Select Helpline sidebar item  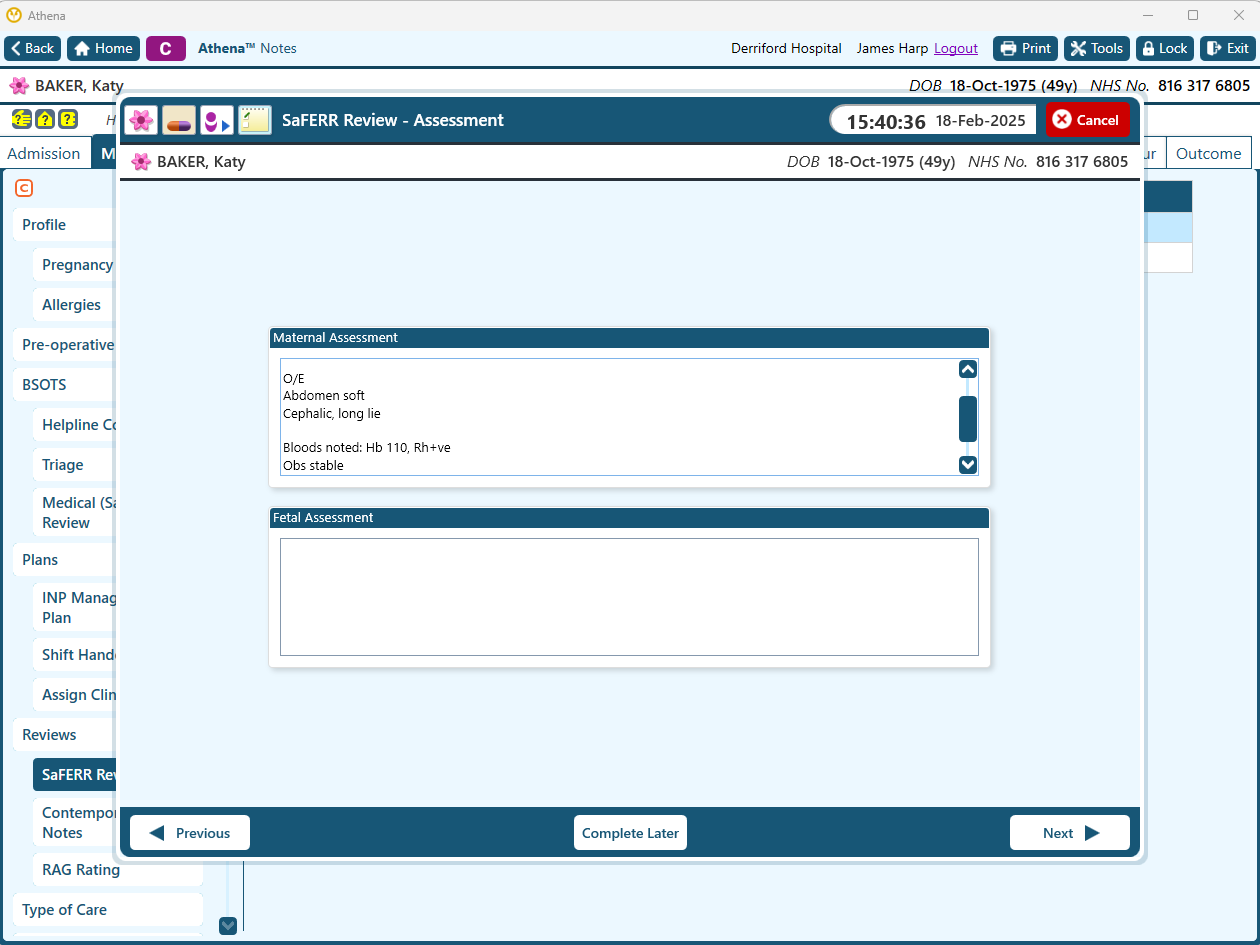tap(74, 425)
